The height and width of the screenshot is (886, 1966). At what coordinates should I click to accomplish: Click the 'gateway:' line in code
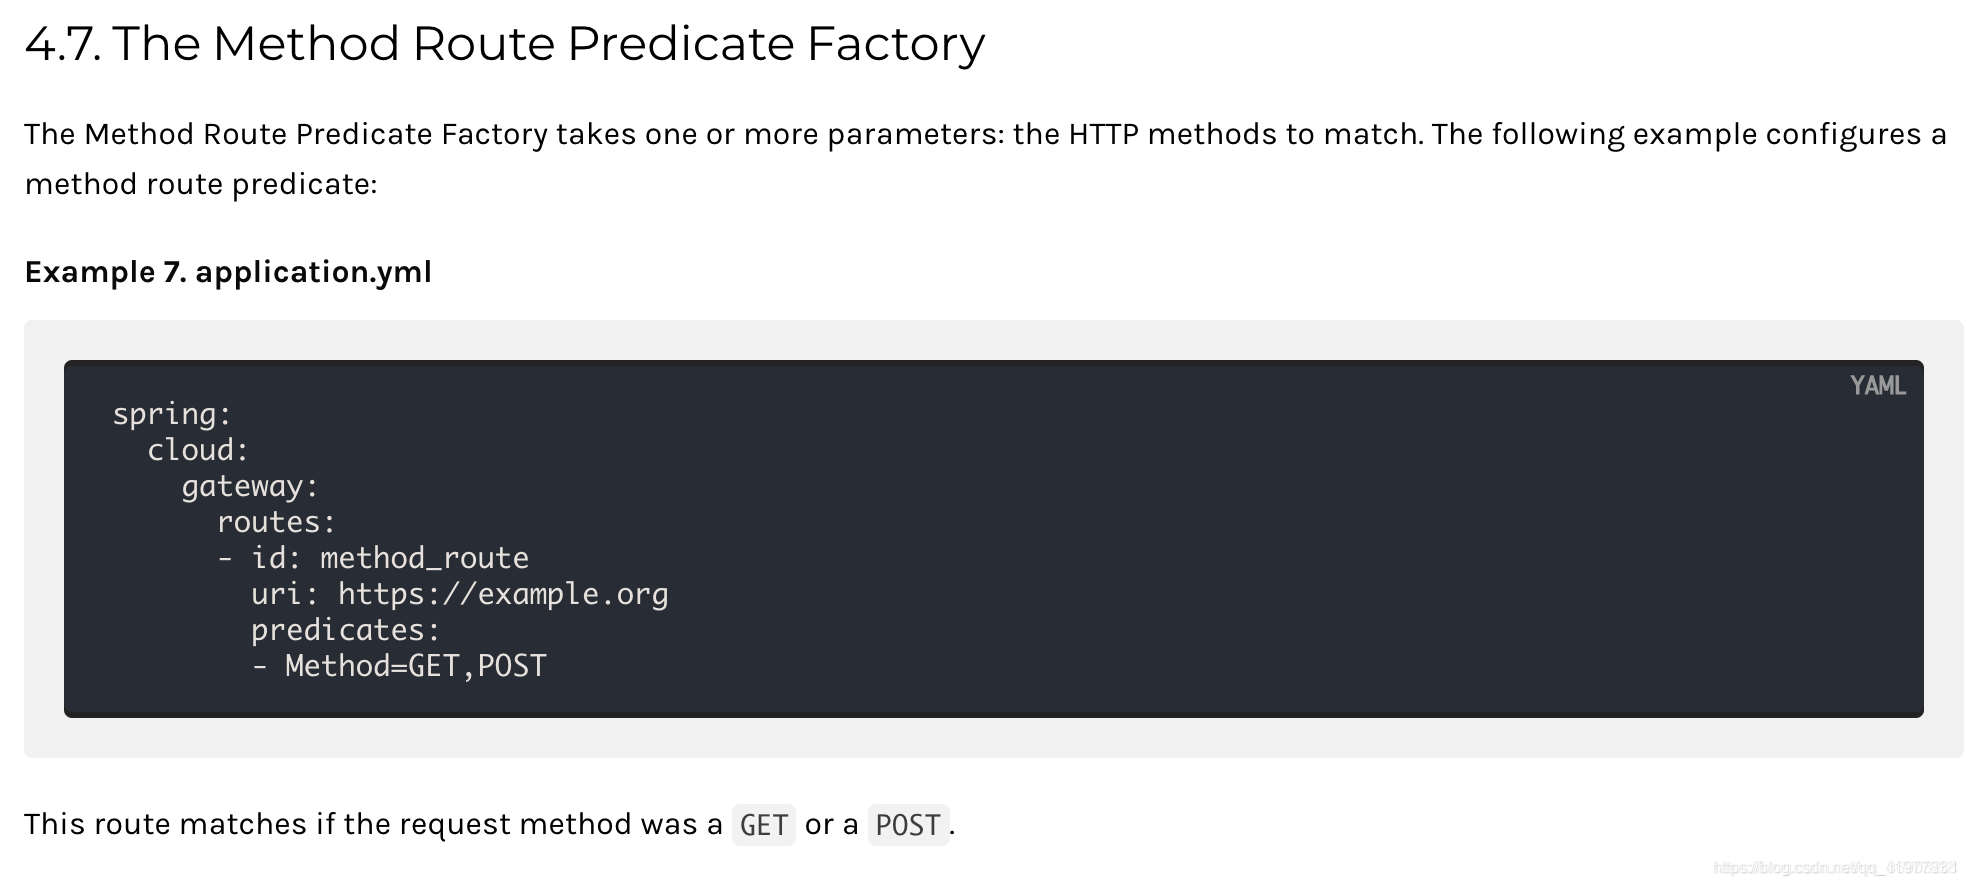click(250, 486)
